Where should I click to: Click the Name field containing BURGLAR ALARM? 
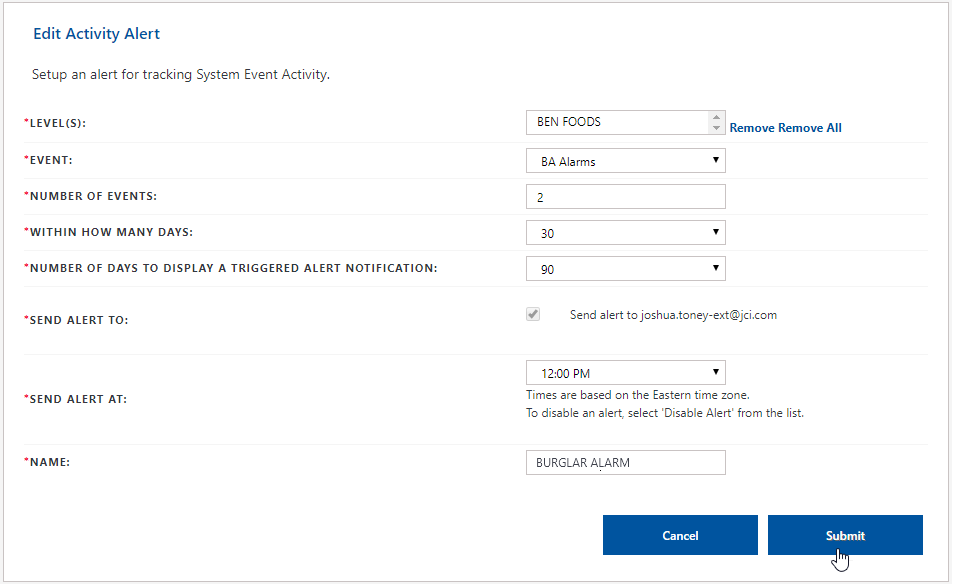pyautogui.click(x=625, y=462)
